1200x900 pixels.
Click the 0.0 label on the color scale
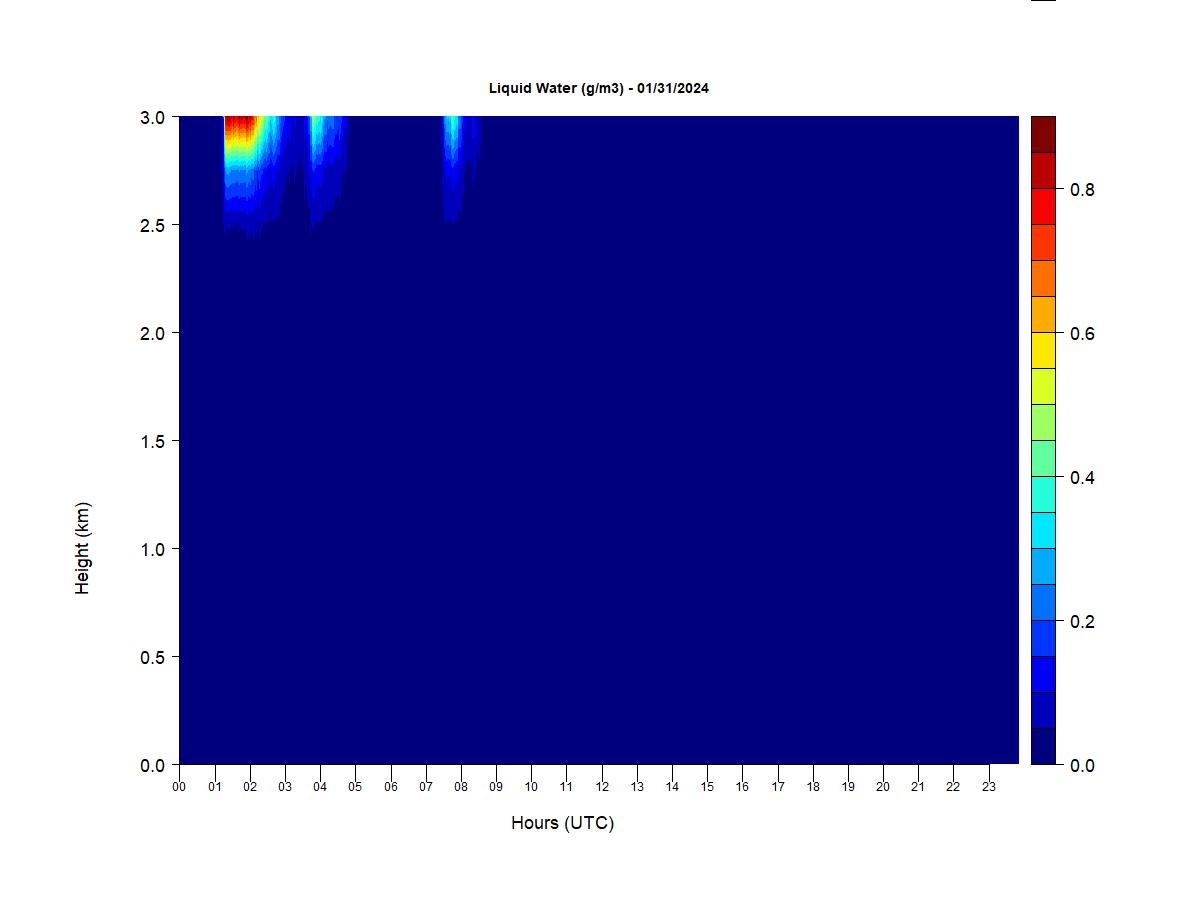pyautogui.click(x=1082, y=765)
